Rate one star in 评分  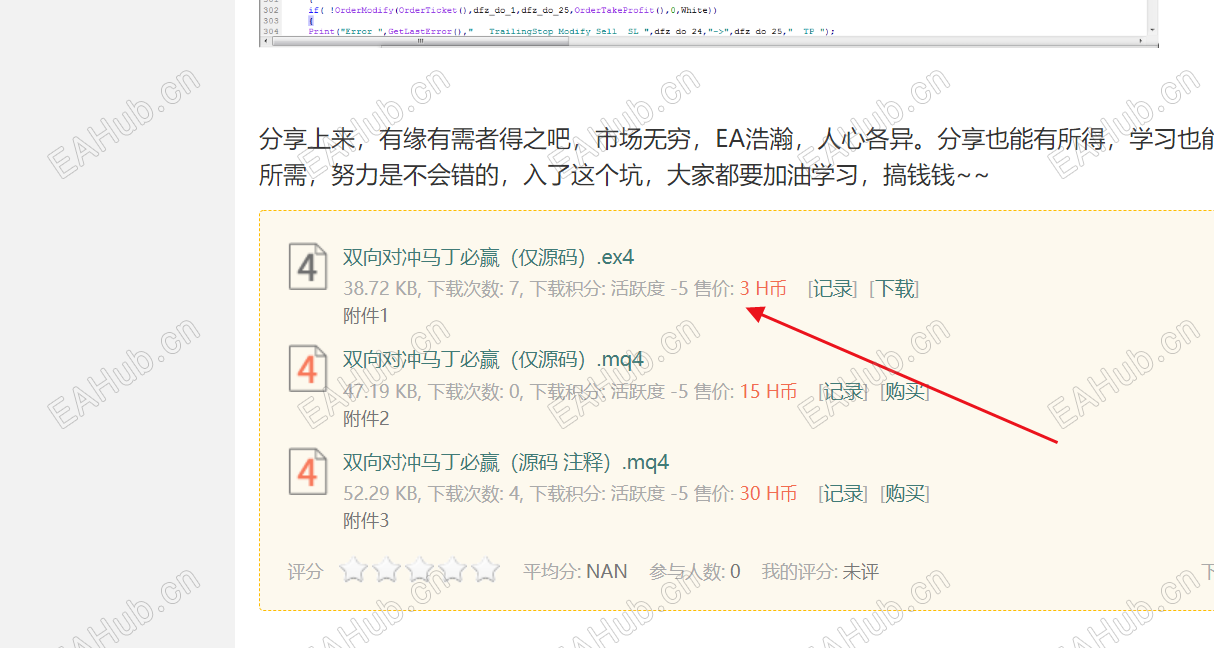pos(354,570)
